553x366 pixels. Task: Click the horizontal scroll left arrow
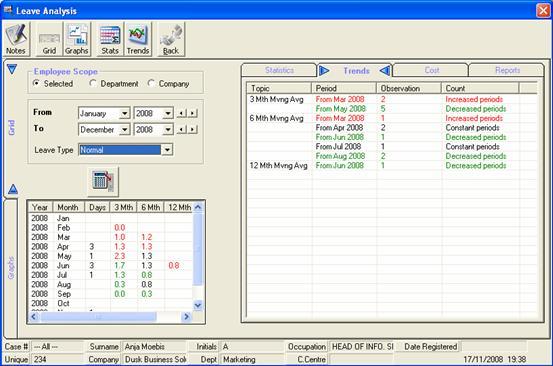[x=34, y=317]
